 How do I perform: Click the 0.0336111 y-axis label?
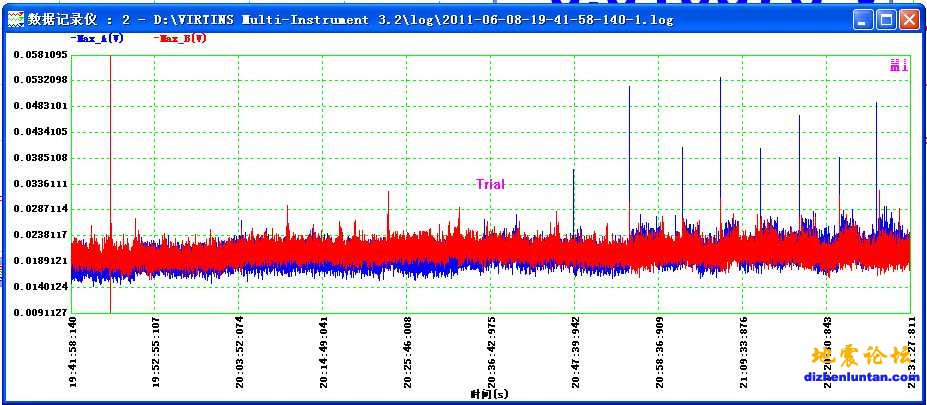(x=40, y=183)
